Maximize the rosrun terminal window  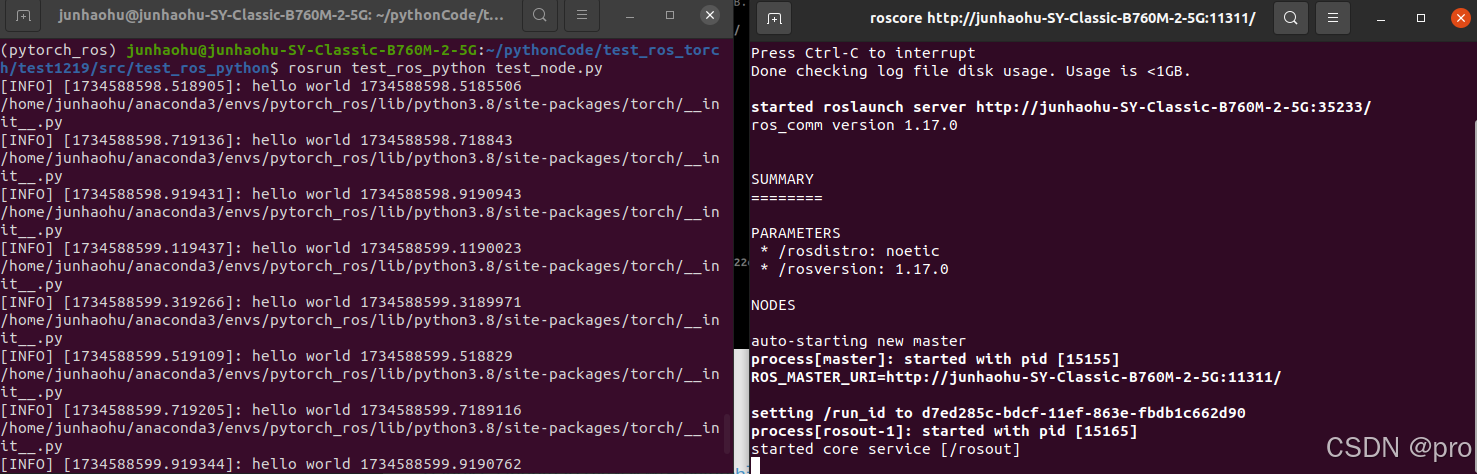click(x=670, y=16)
